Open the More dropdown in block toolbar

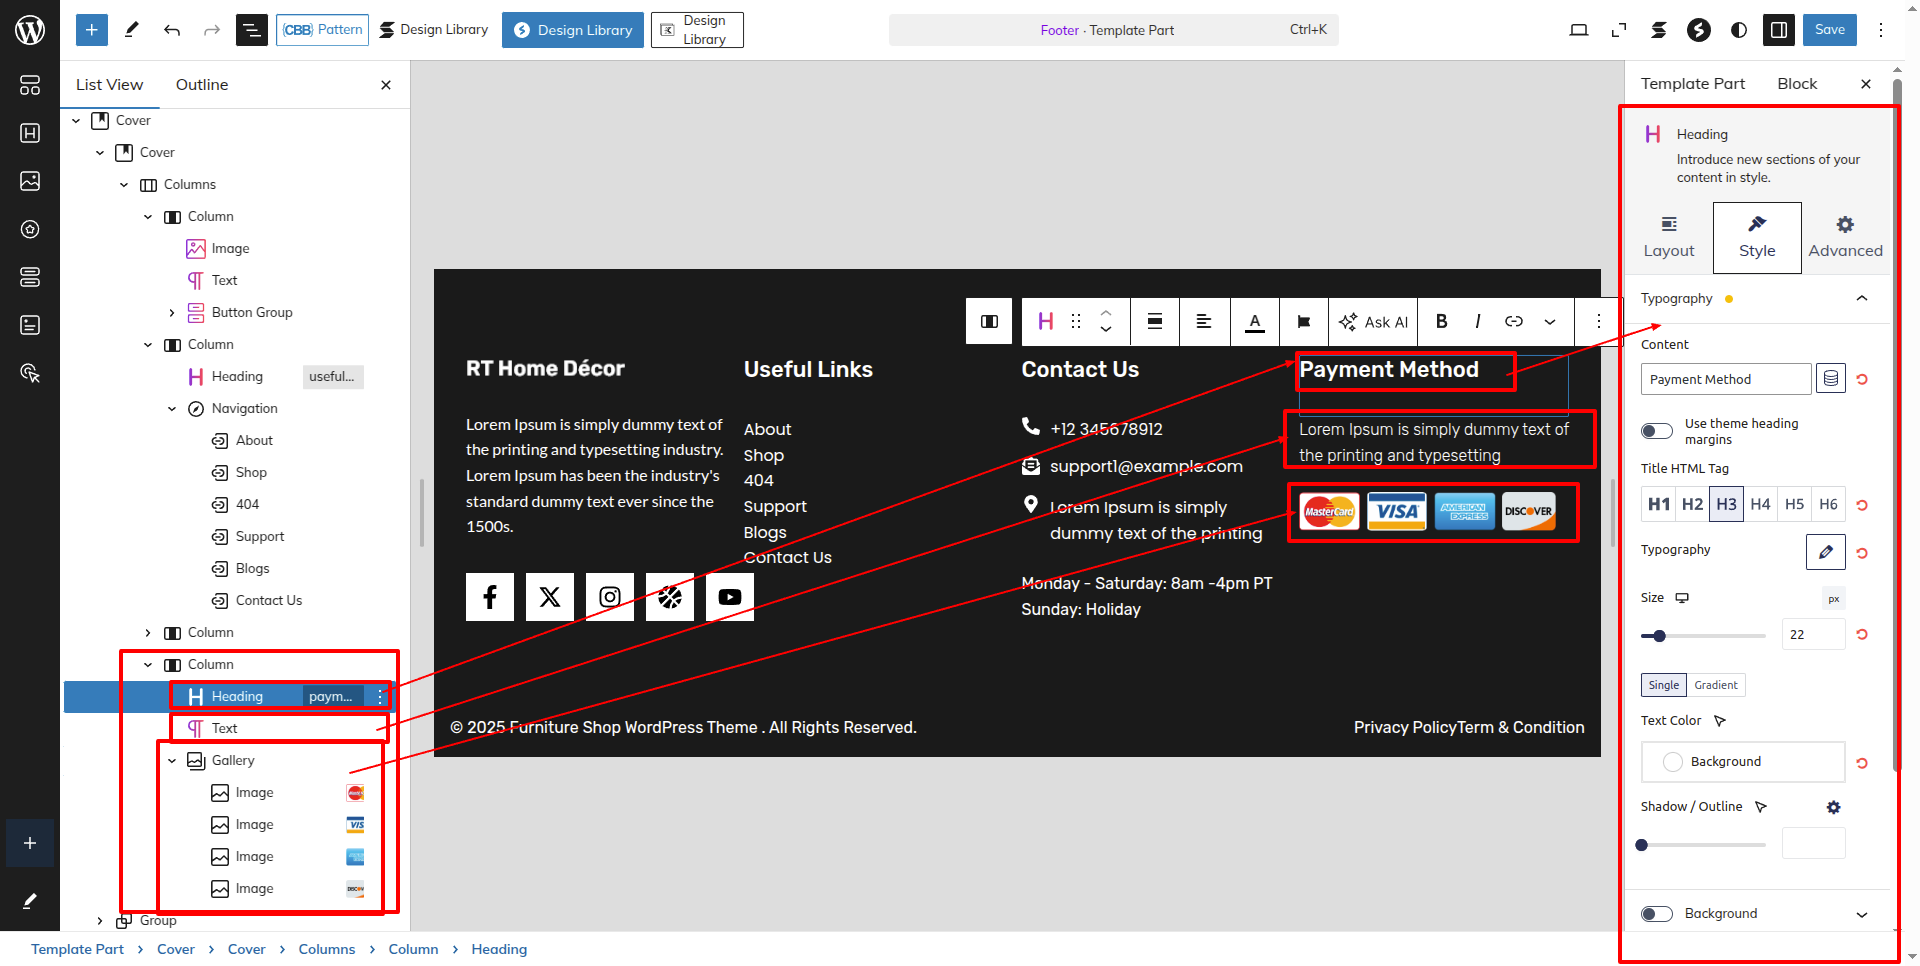[x=1550, y=321]
